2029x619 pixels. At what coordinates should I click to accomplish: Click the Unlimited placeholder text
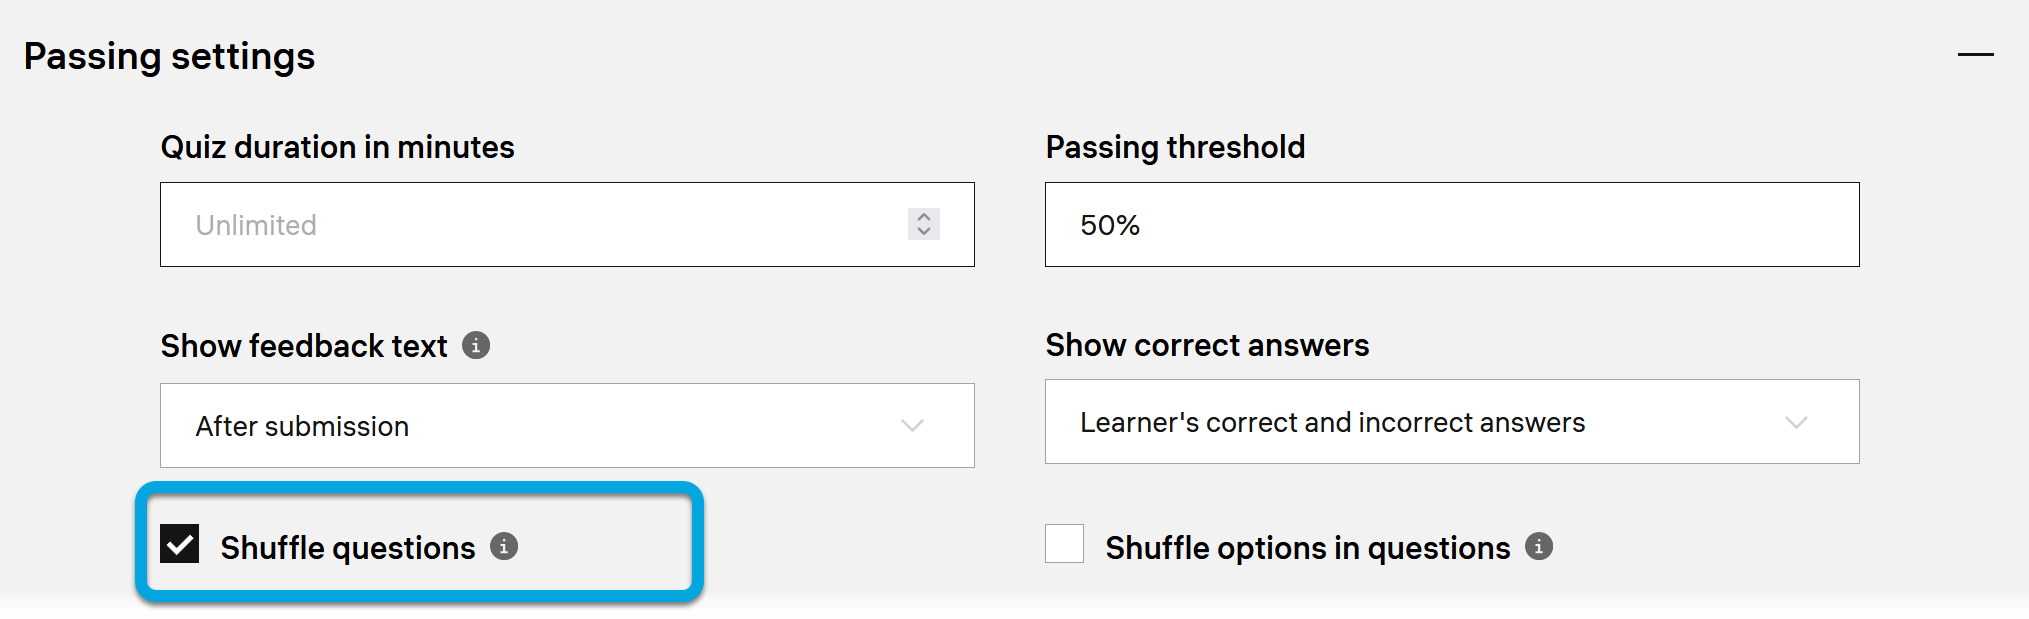[x=256, y=225]
